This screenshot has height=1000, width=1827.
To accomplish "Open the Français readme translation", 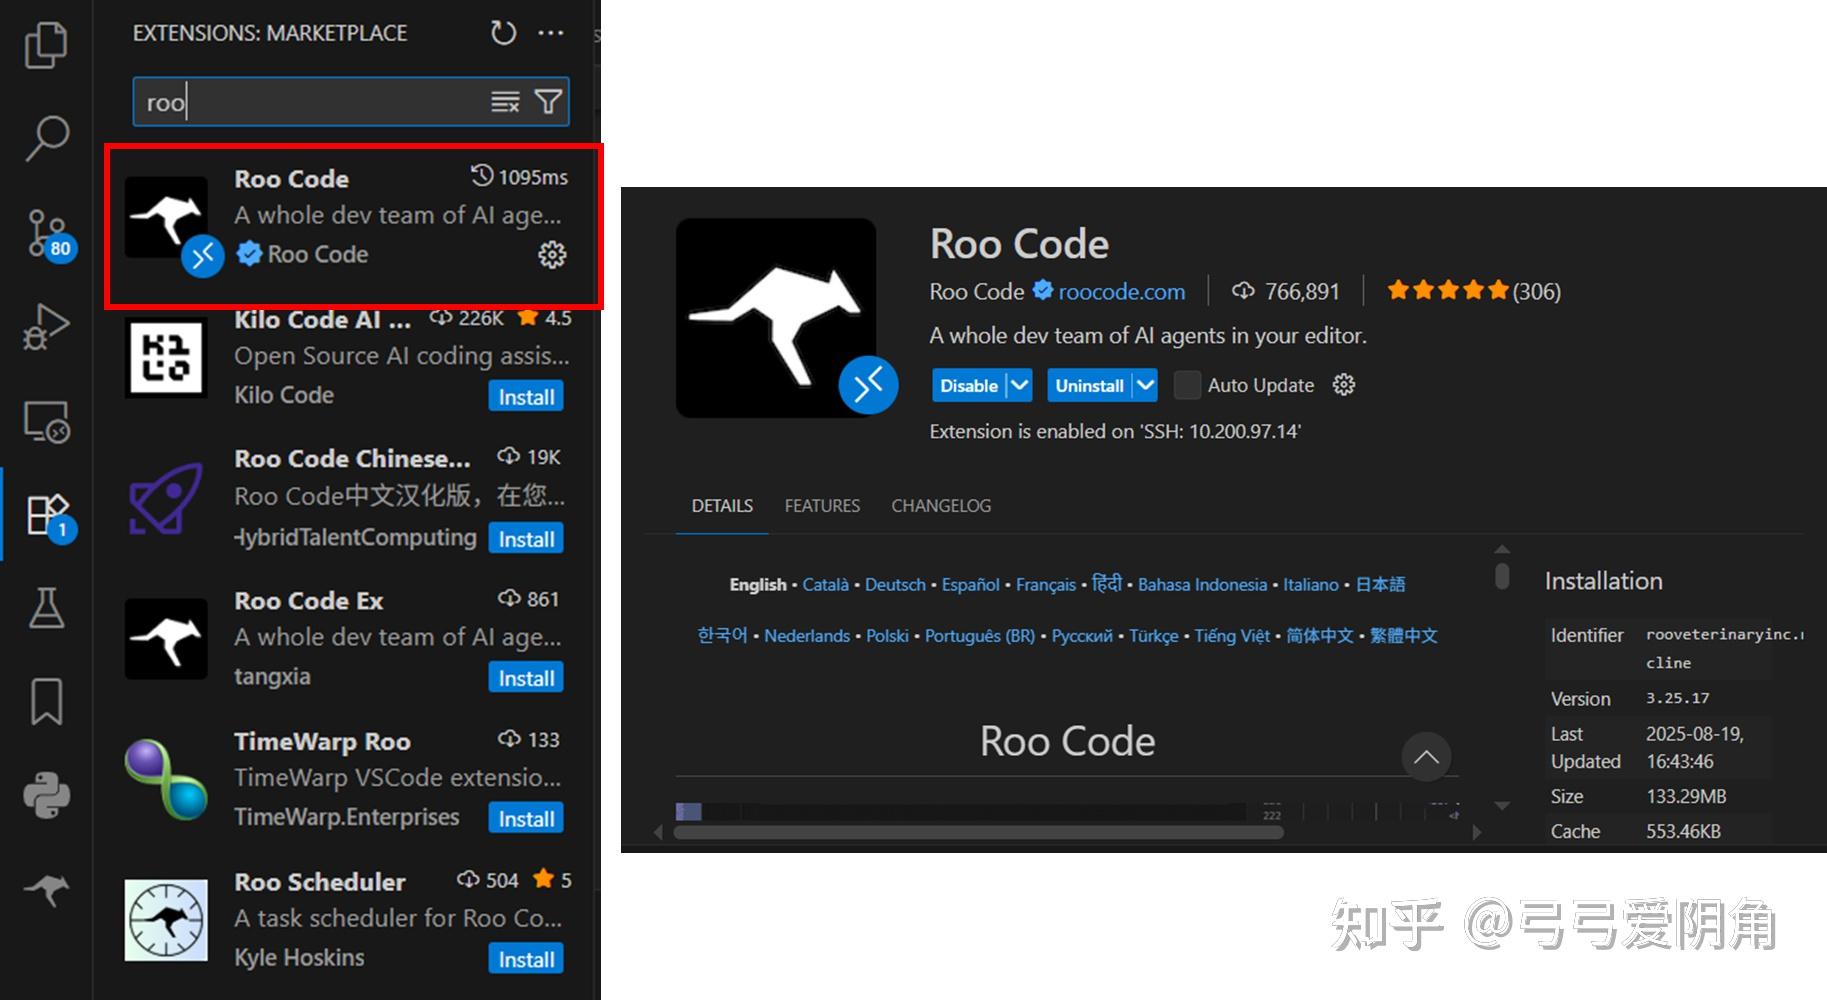I will (1046, 585).
